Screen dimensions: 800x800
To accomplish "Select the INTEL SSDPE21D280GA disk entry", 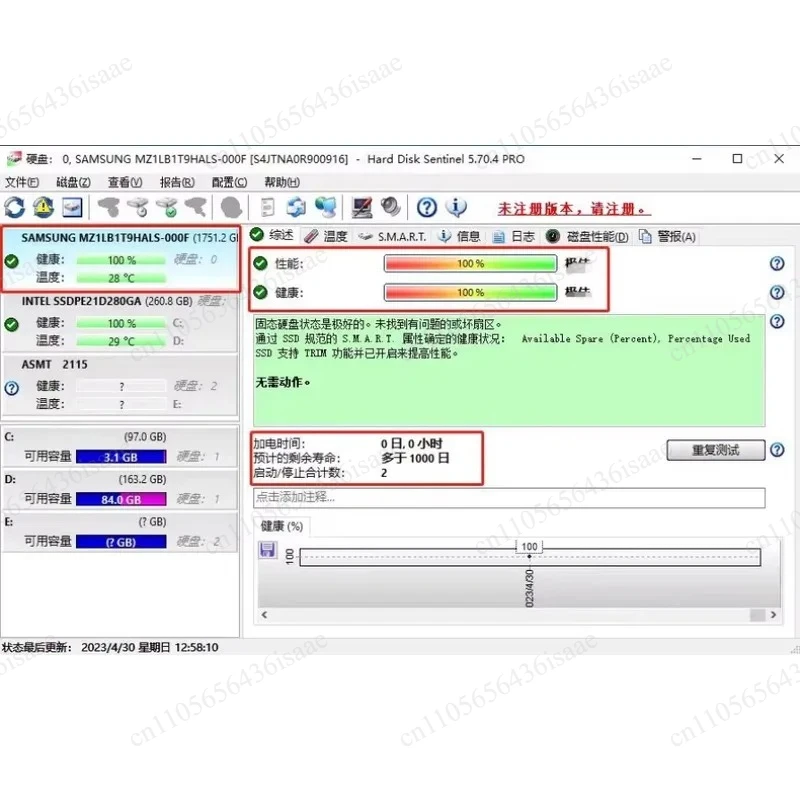I will point(121,321).
